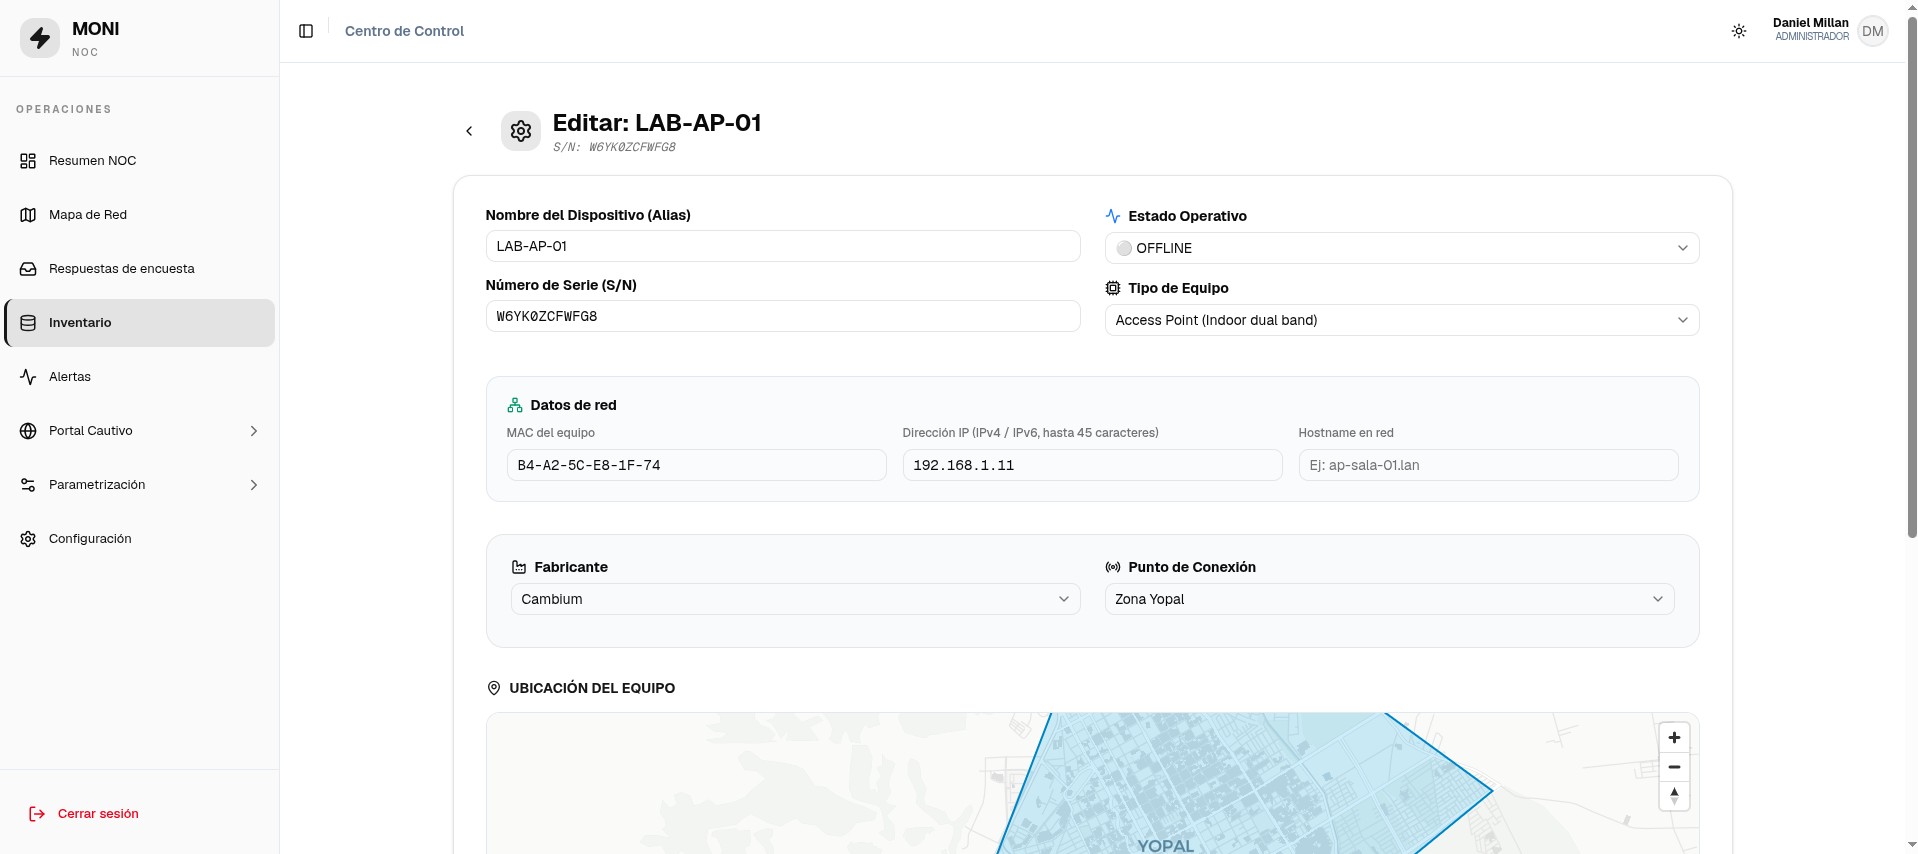Viewport: 1918px width, 854px height.
Task: Click the Centro de Control breadcrumb
Action: point(404,31)
